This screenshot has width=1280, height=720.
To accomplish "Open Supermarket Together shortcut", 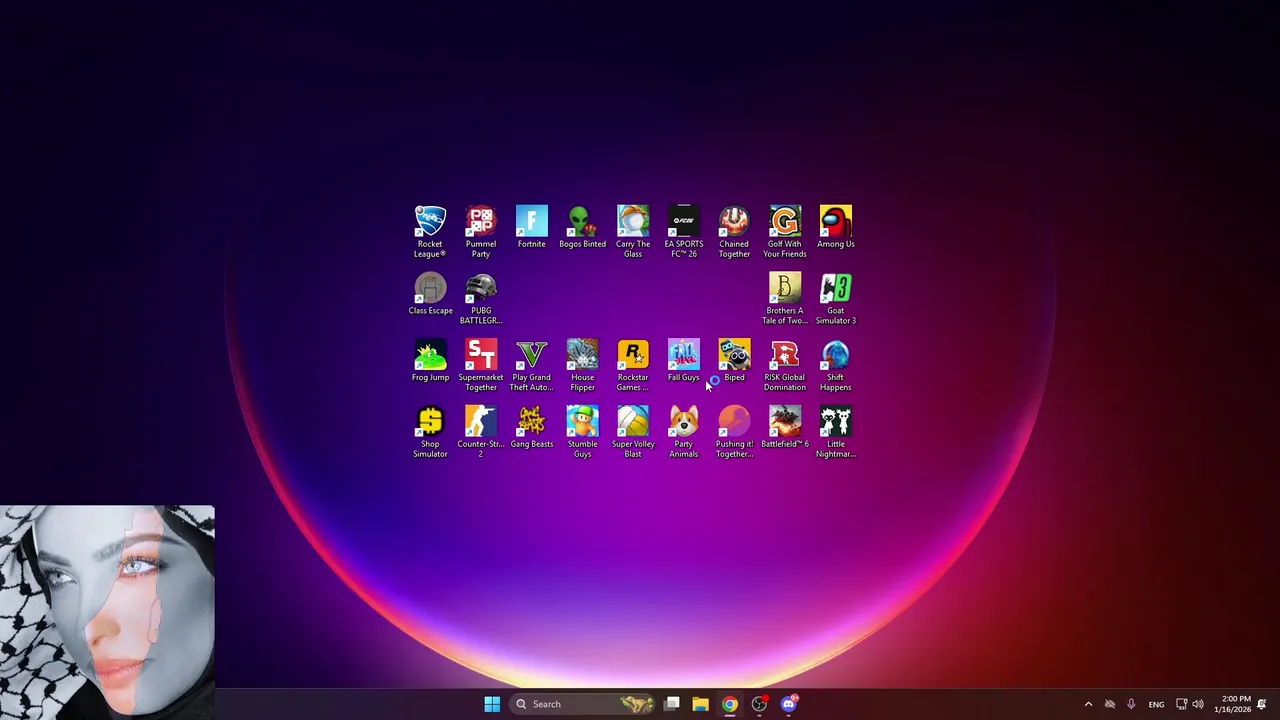I will (x=481, y=366).
